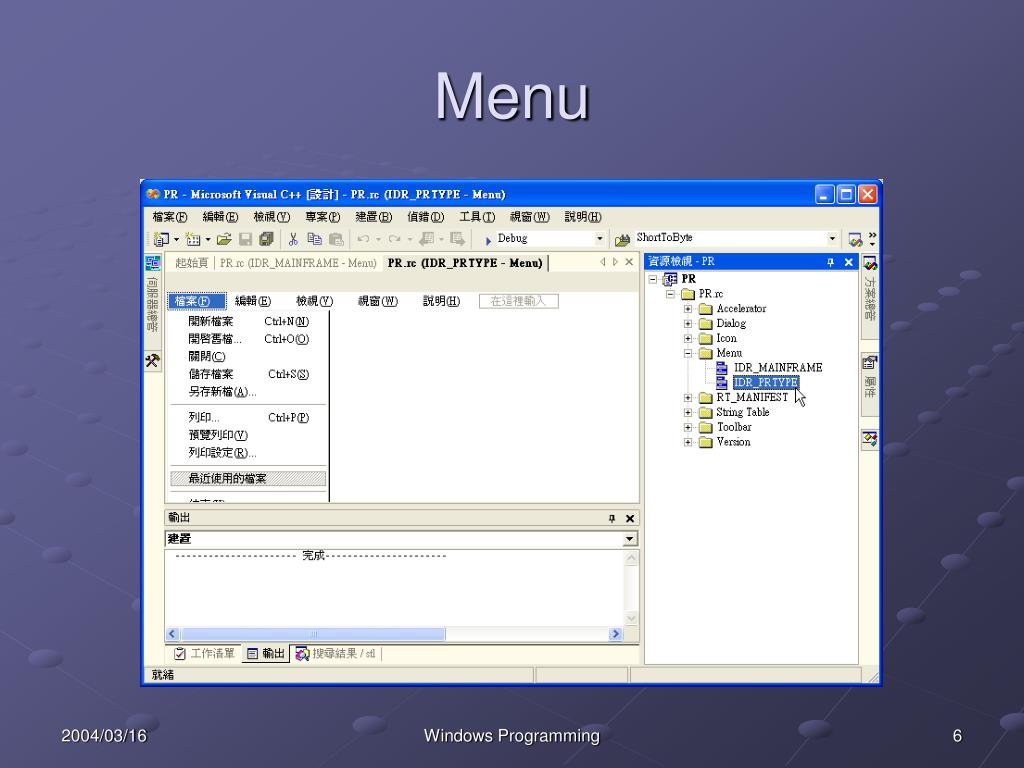The height and width of the screenshot is (768, 1024).
Task: Click the bottom class view icon on right sidebar
Action: [x=869, y=440]
